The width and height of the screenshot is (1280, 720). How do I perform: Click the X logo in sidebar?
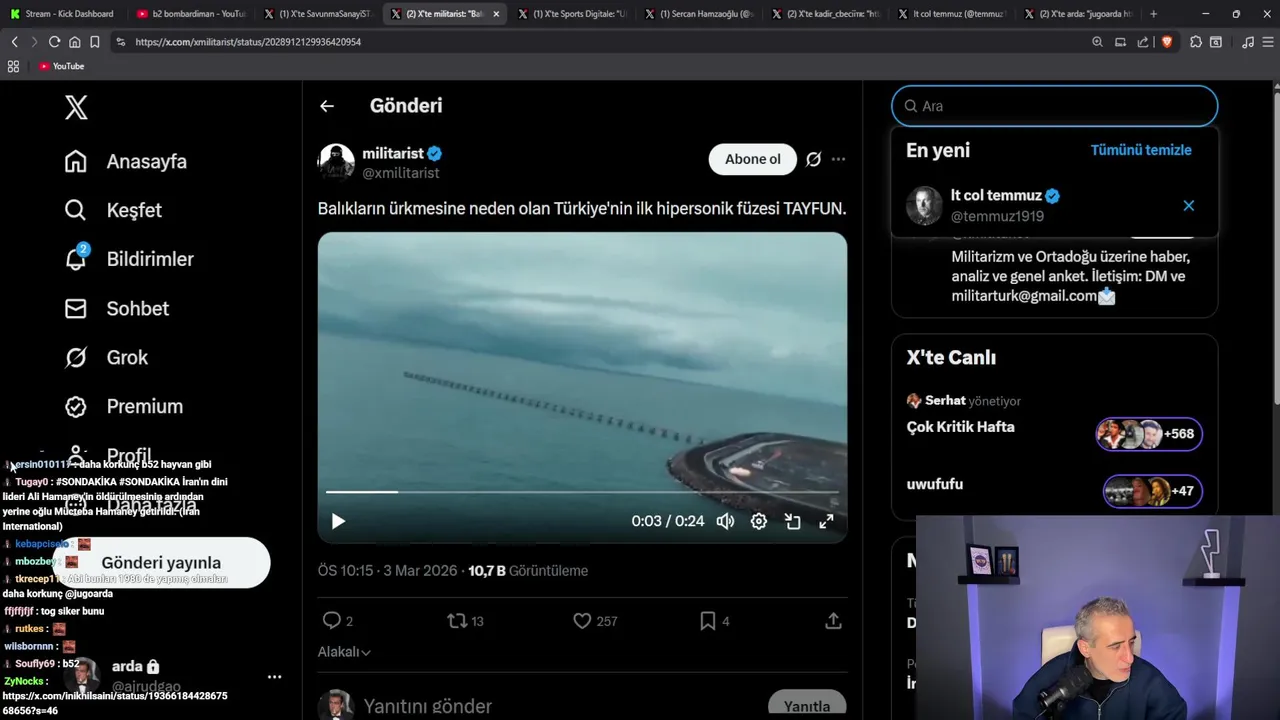click(x=76, y=107)
